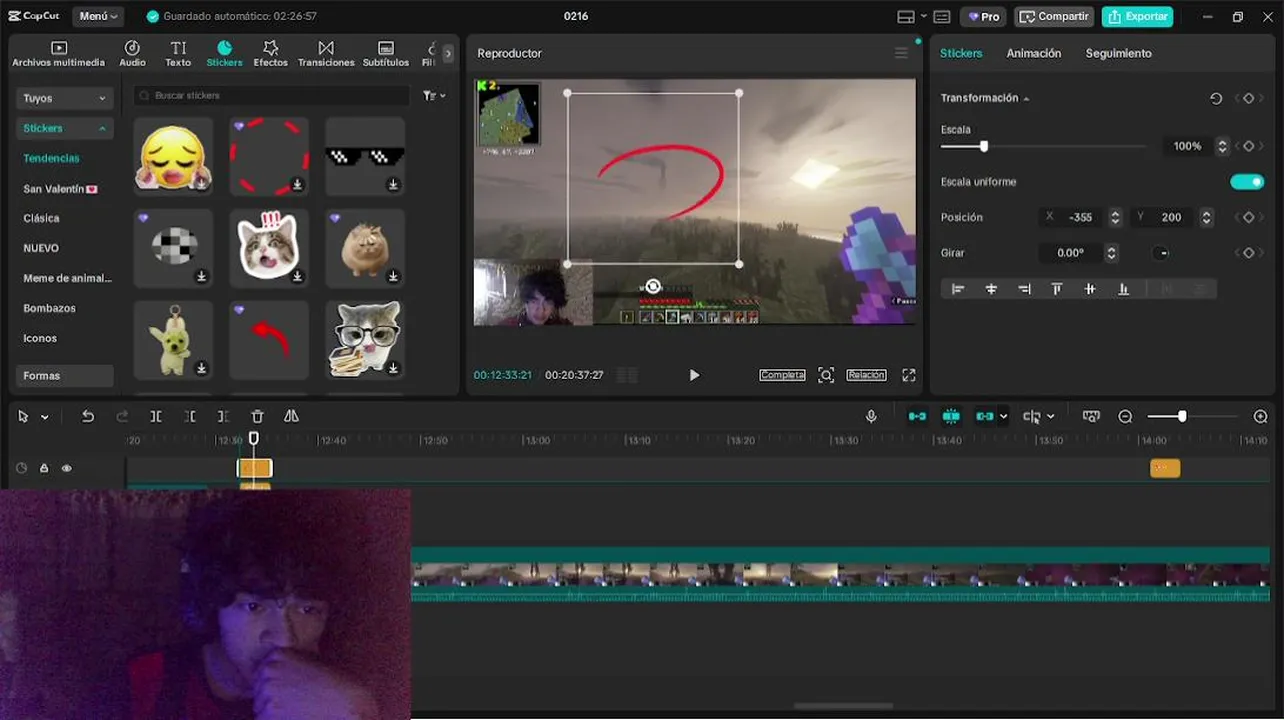Mirror the selected clip

coord(291,416)
